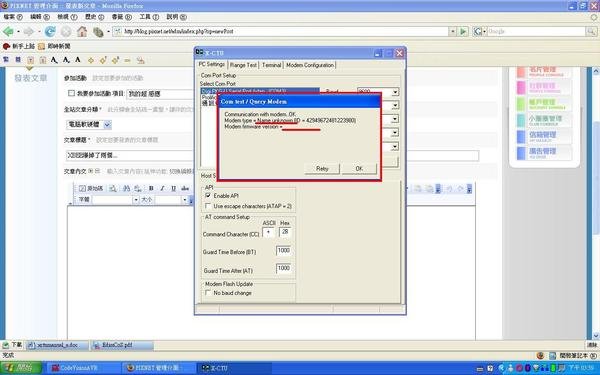Click the Firefox address bar

[x=281, y=31]
